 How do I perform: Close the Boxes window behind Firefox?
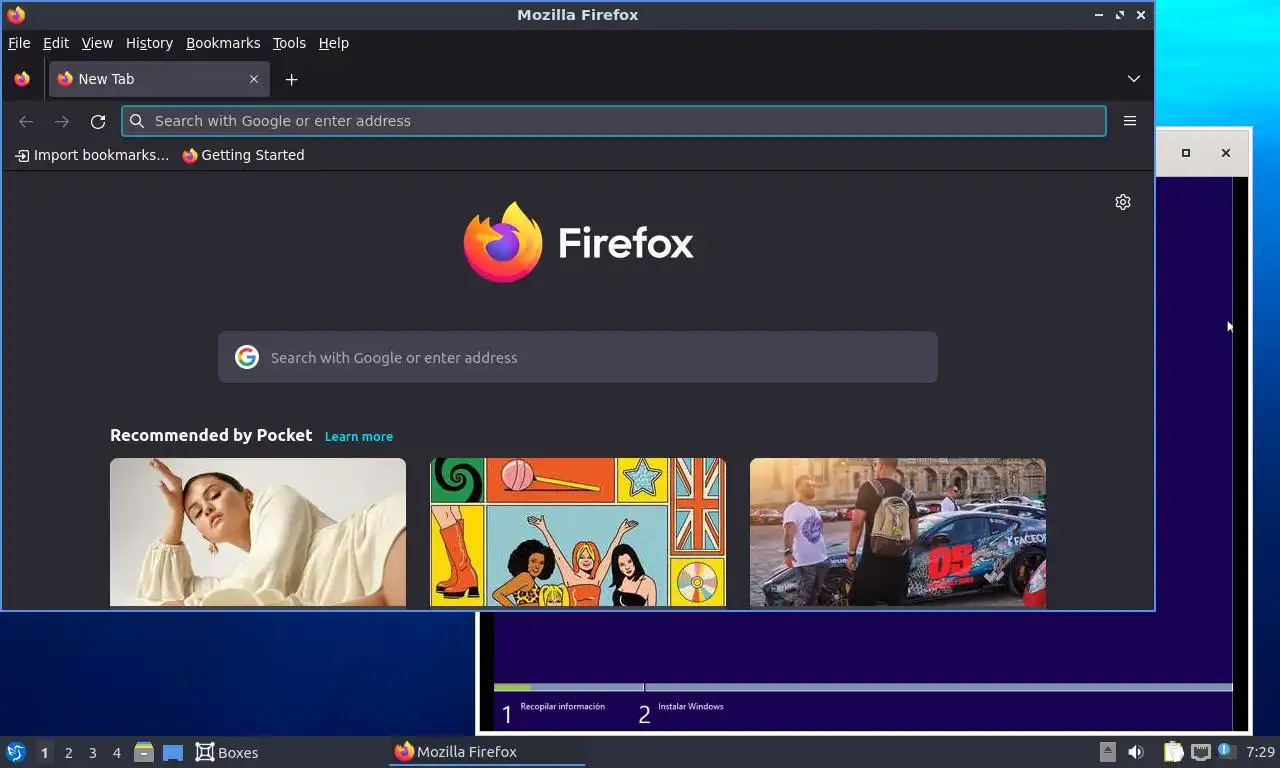click(x=1225, y=153)
